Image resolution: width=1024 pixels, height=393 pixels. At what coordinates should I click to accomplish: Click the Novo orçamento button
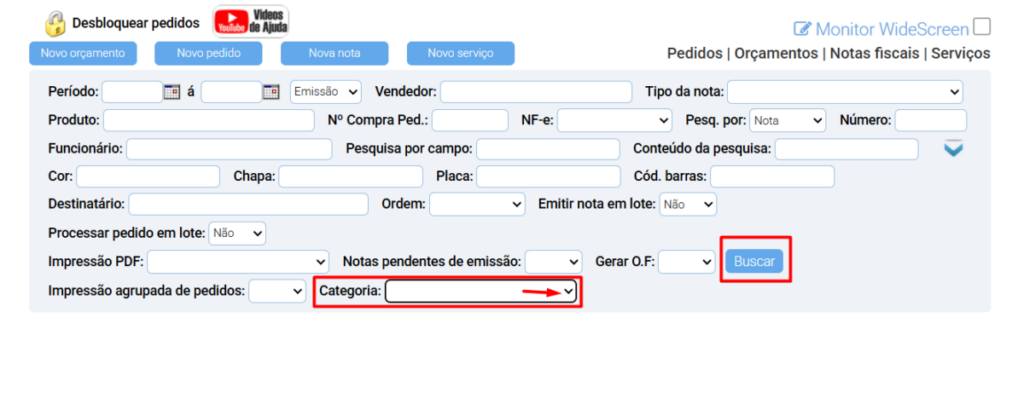(83, 54)
